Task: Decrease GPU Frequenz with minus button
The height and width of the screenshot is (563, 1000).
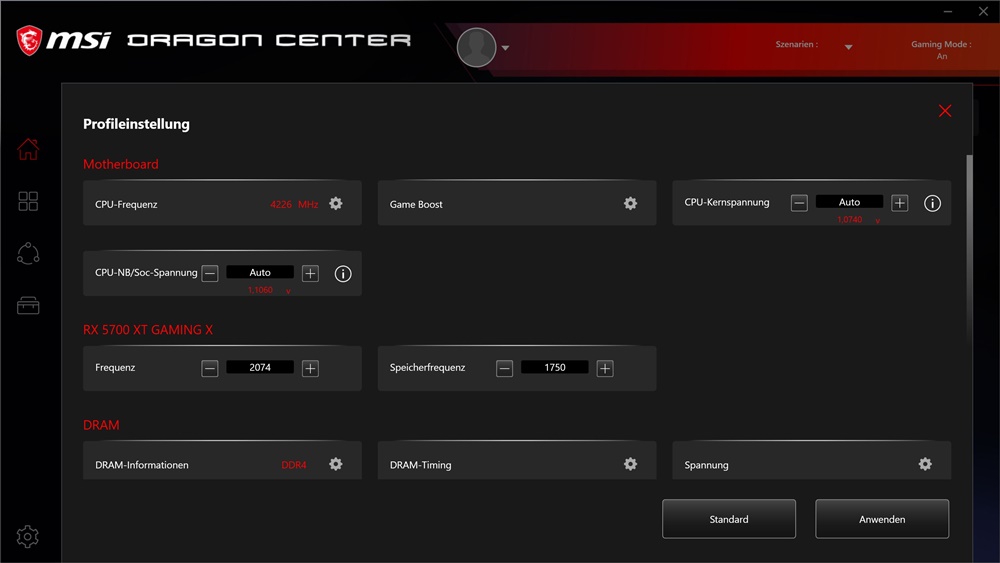Action: coord(210,369)
